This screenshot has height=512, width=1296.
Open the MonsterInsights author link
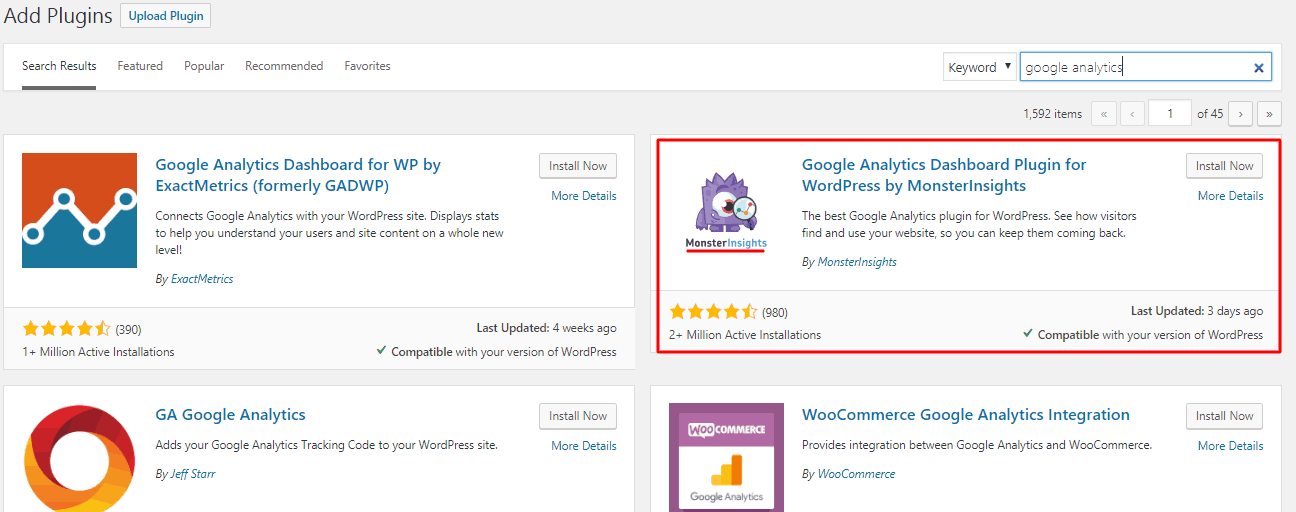[x=857, y=262]
